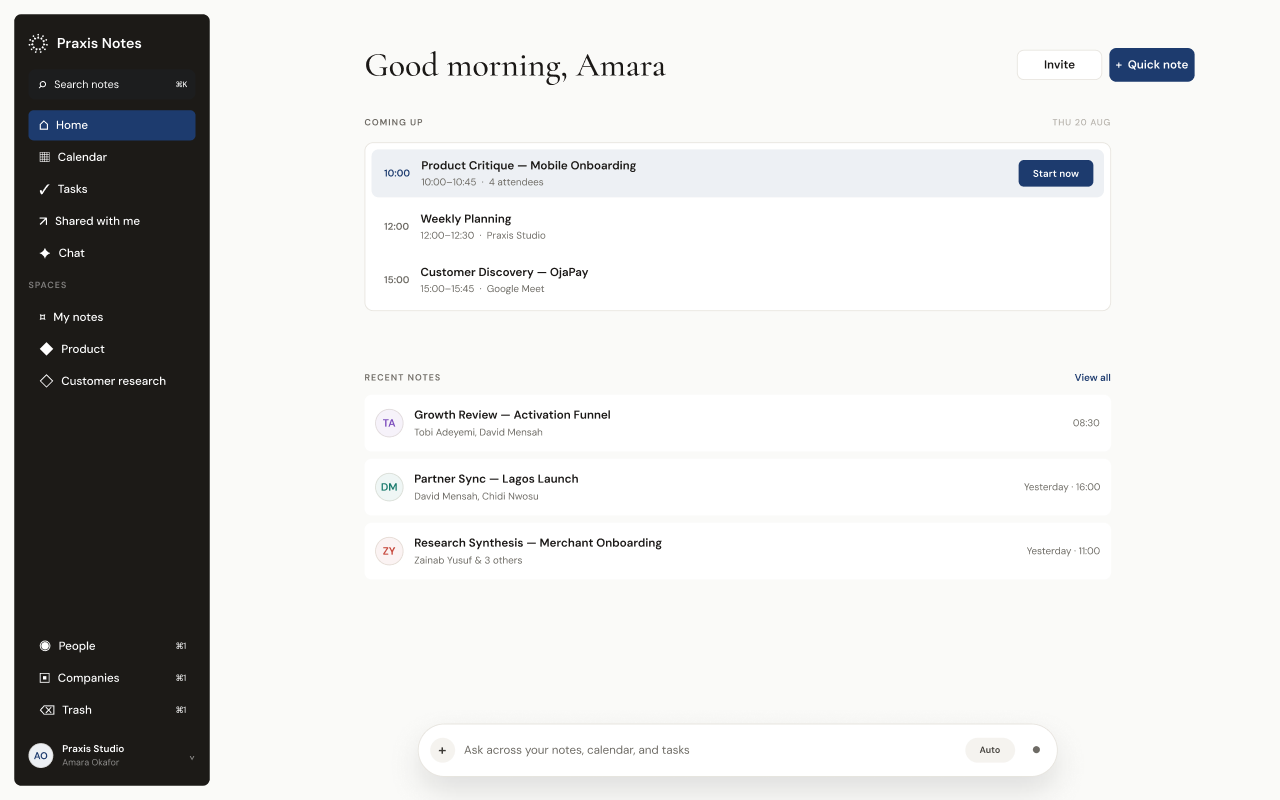Screen dimensions: 1280x800
Task: Focus the Search notes field
Action: pyautogui.click(x=112, y=85)
